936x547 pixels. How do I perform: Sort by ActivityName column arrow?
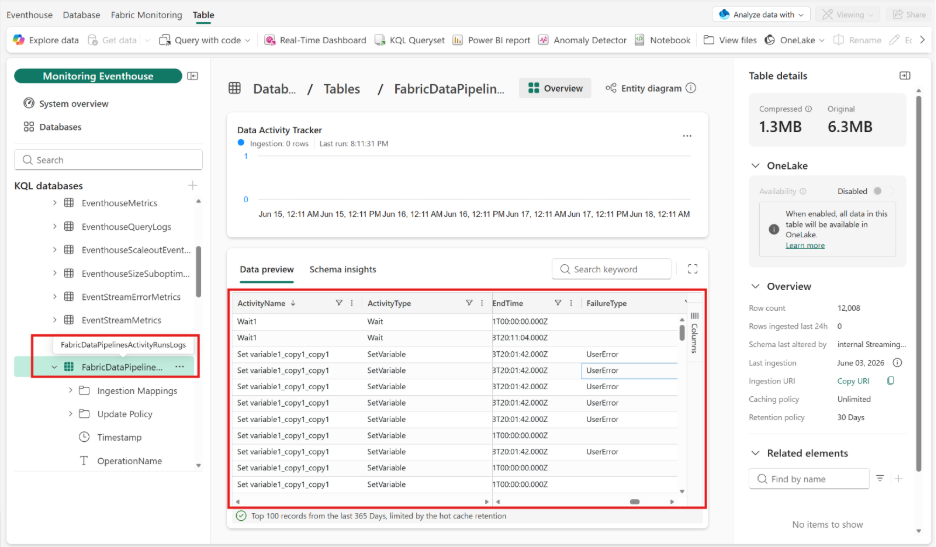coord(293,303)
